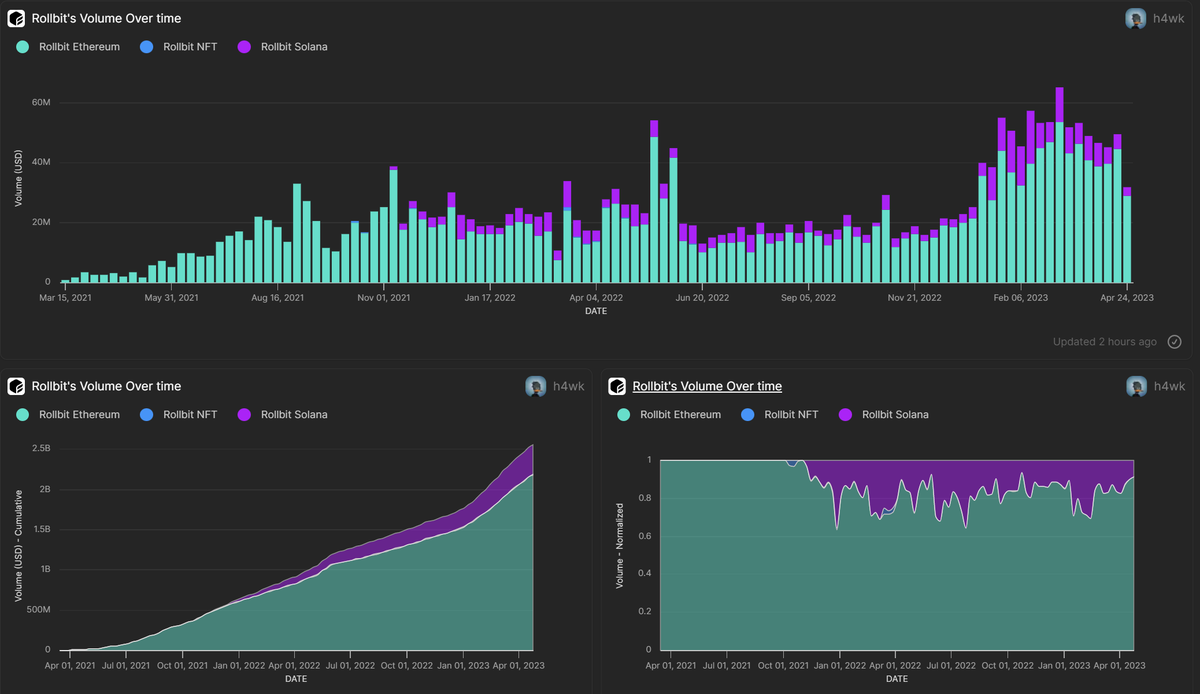Click the Mar 15, 2021 date axis label
1200x694 pixels.
[x=66, y=298]
